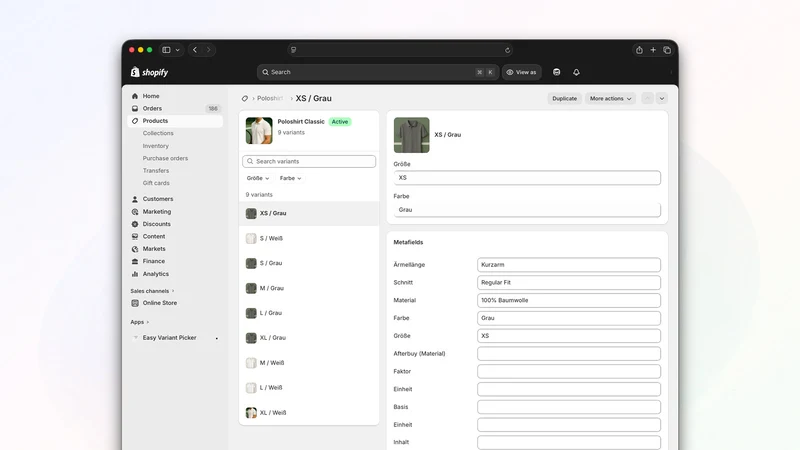This screenshot has height=450, width=800.
Task: Open the browser sidebar dropdown chevron
Action: coord(178,50)
